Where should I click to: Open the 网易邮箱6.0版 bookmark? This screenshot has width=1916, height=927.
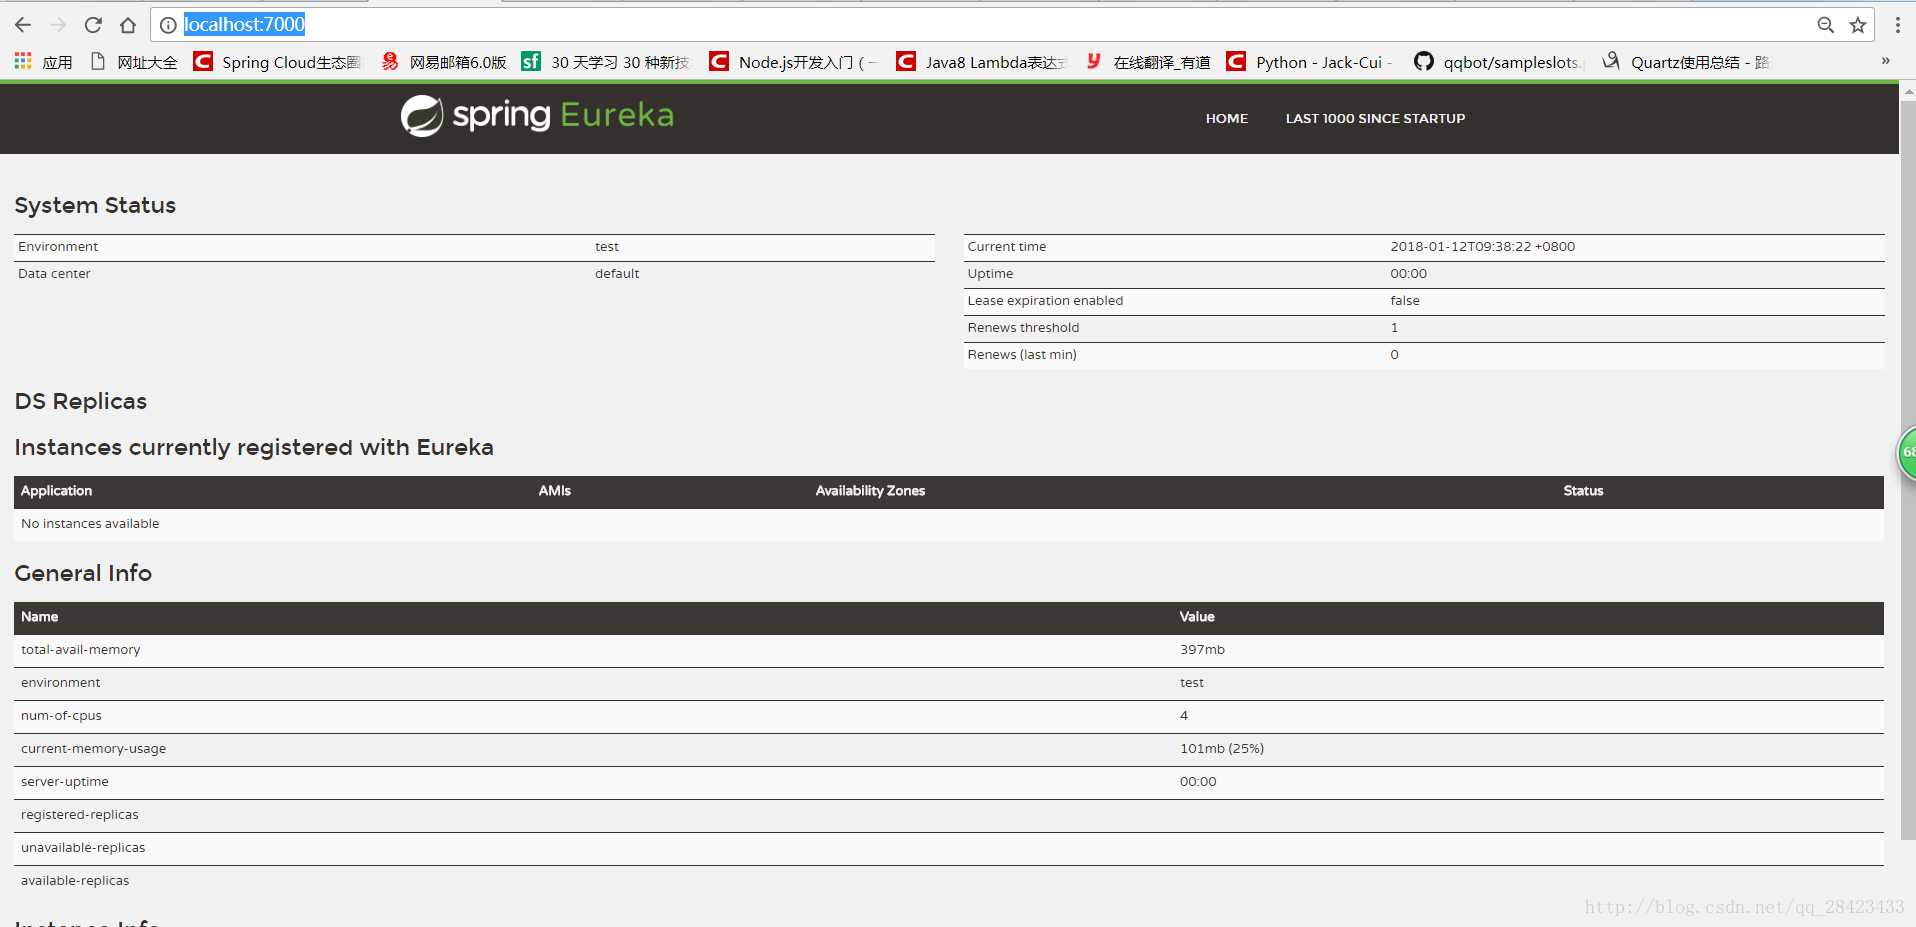(x=444, y=62)
